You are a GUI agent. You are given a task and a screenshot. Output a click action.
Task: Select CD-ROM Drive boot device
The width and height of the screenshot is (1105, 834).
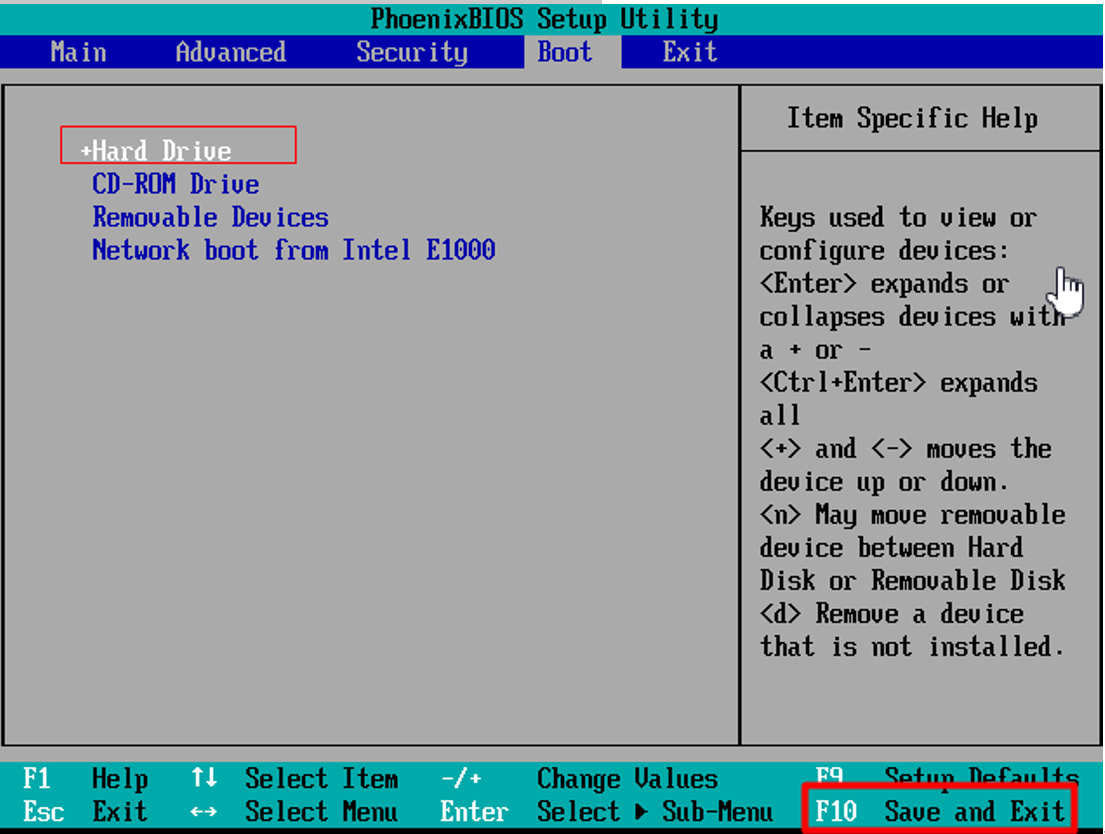click(175, 184)
